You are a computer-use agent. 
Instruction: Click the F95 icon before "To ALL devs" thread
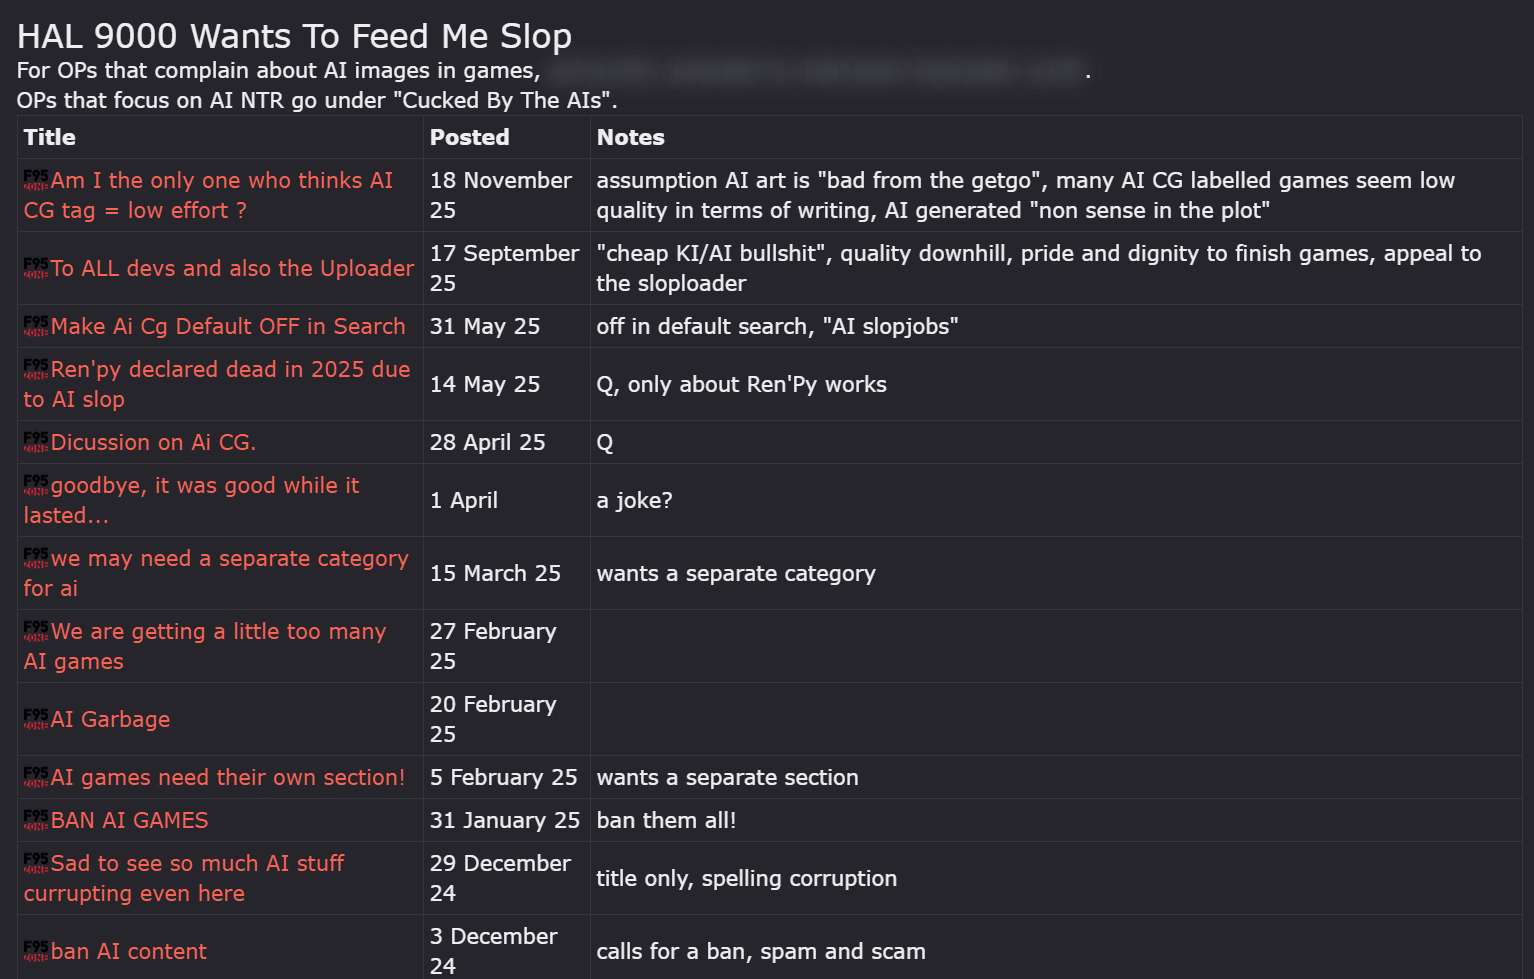click(36, 268)
